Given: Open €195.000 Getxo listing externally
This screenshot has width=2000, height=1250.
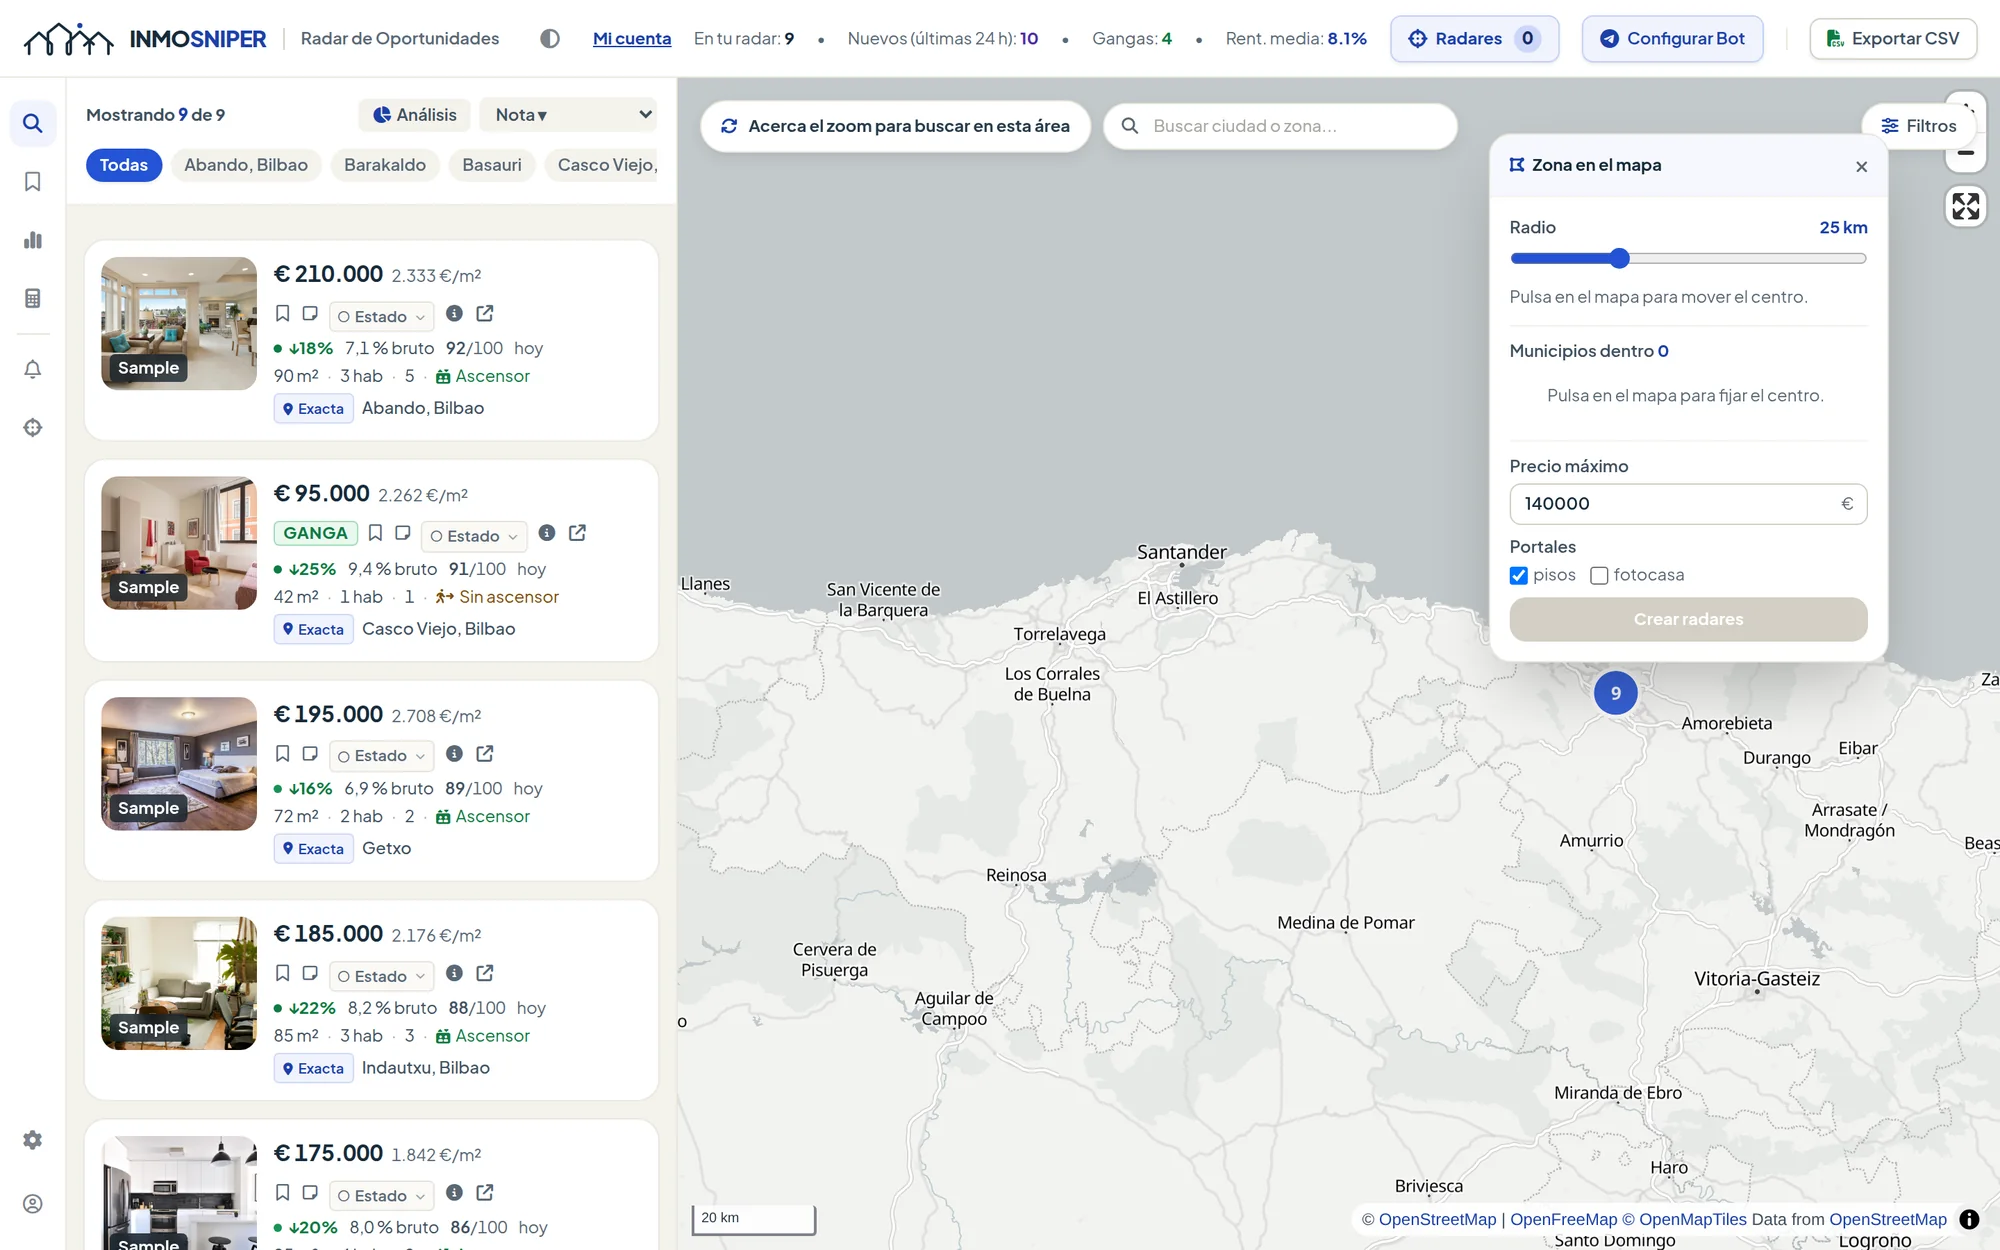Looking at the screenshot, I should [x=485, y=754].
